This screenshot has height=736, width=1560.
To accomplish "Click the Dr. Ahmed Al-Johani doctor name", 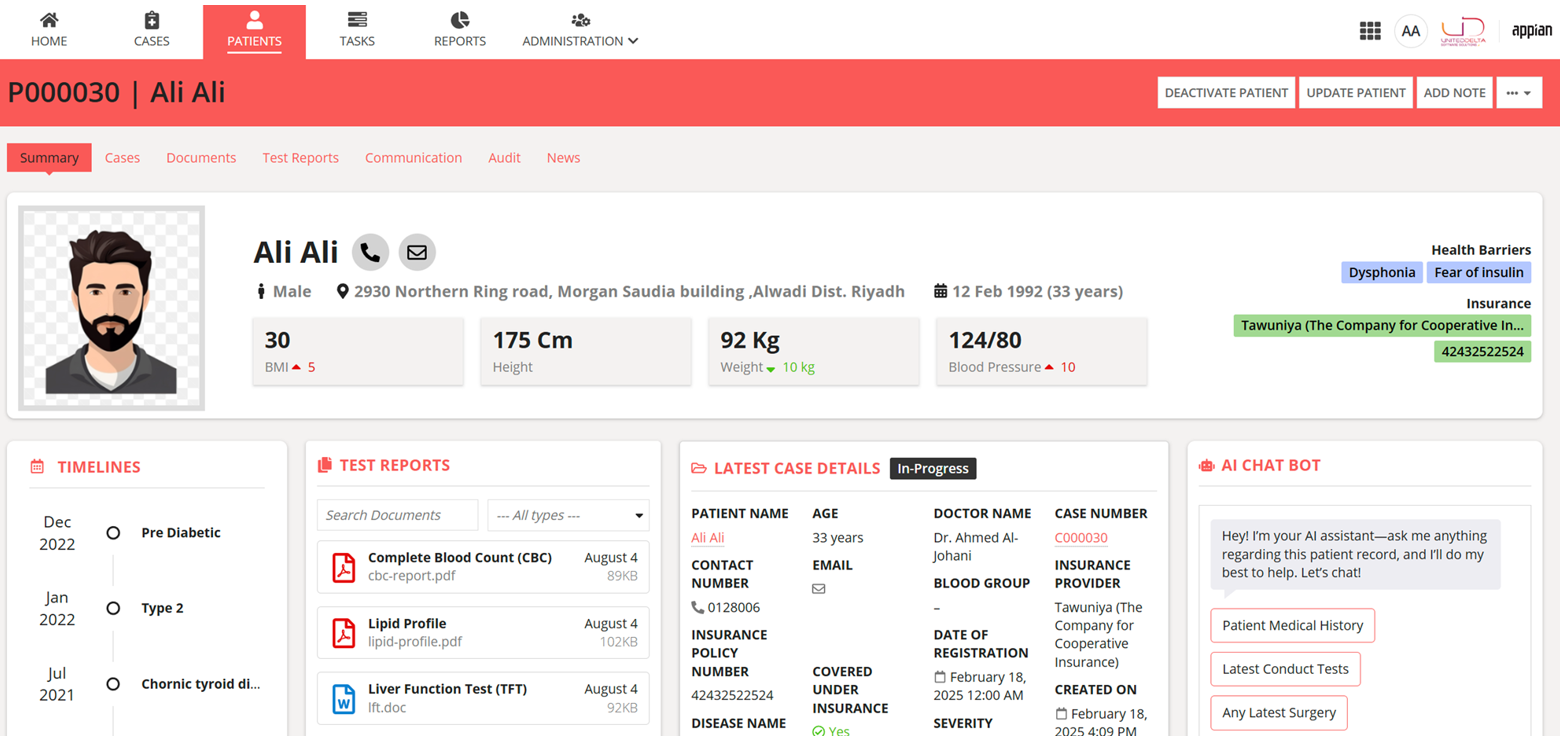I will tap(976, 547).
